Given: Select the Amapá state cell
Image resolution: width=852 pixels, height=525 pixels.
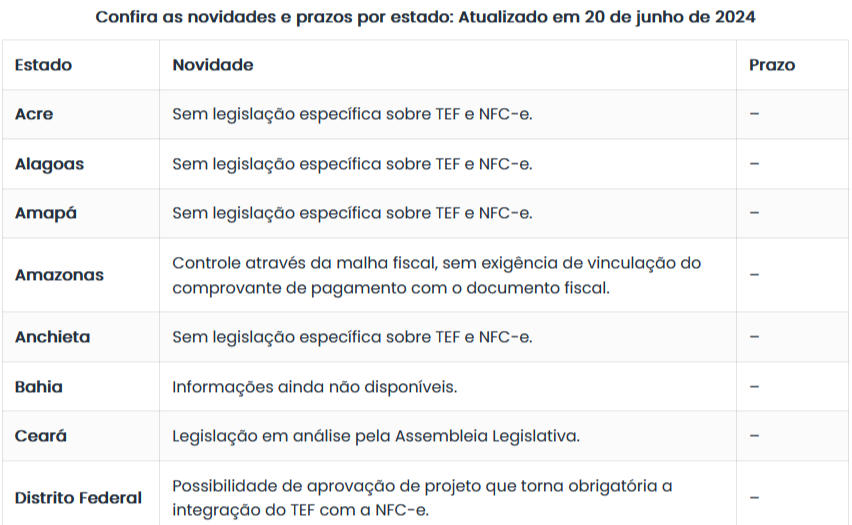Looking at the screenshot, I should click(45, 213).
